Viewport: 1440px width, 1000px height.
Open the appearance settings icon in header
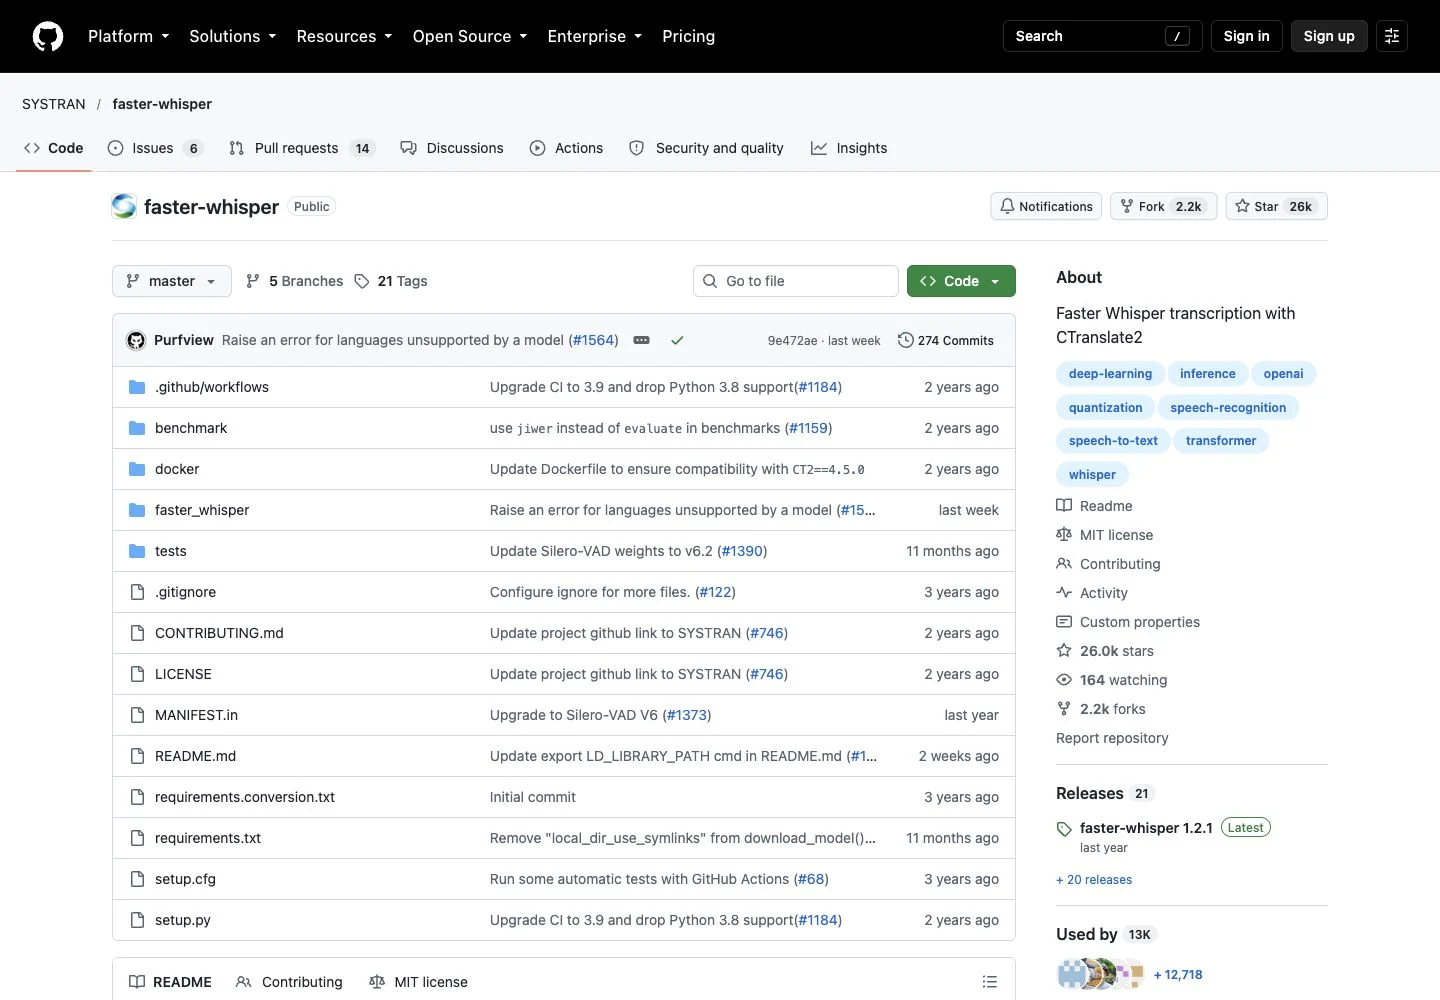(x=1392, y=36)
